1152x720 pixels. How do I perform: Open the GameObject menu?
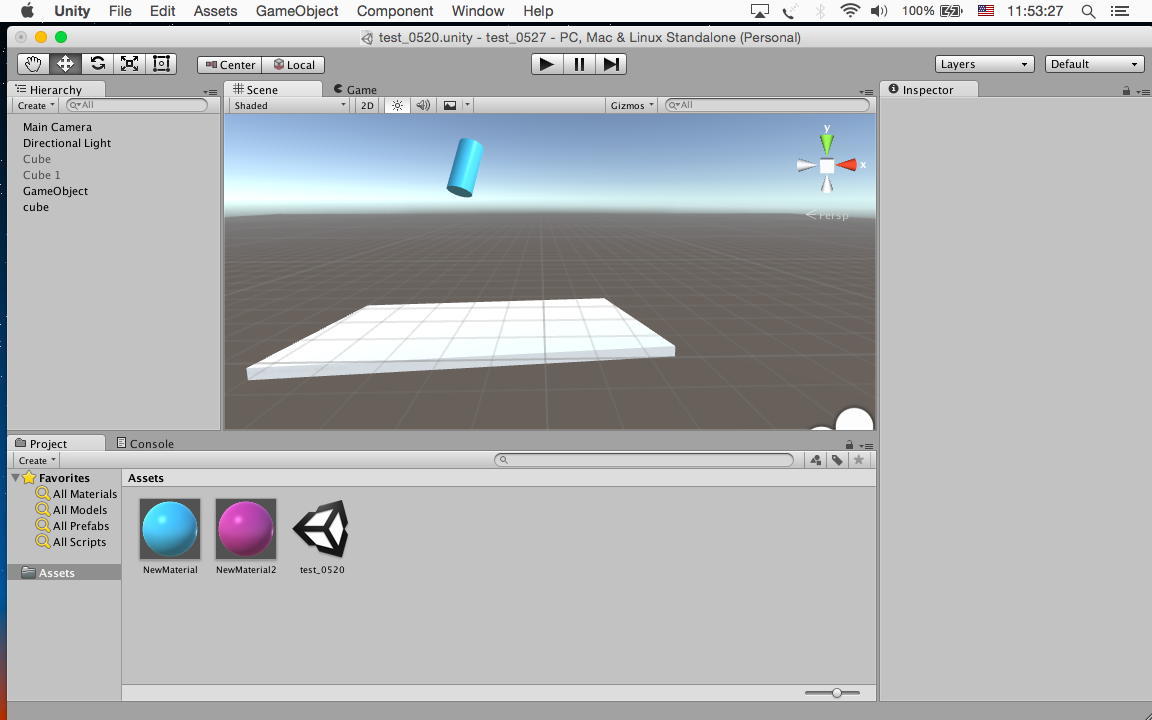[297, 11]
